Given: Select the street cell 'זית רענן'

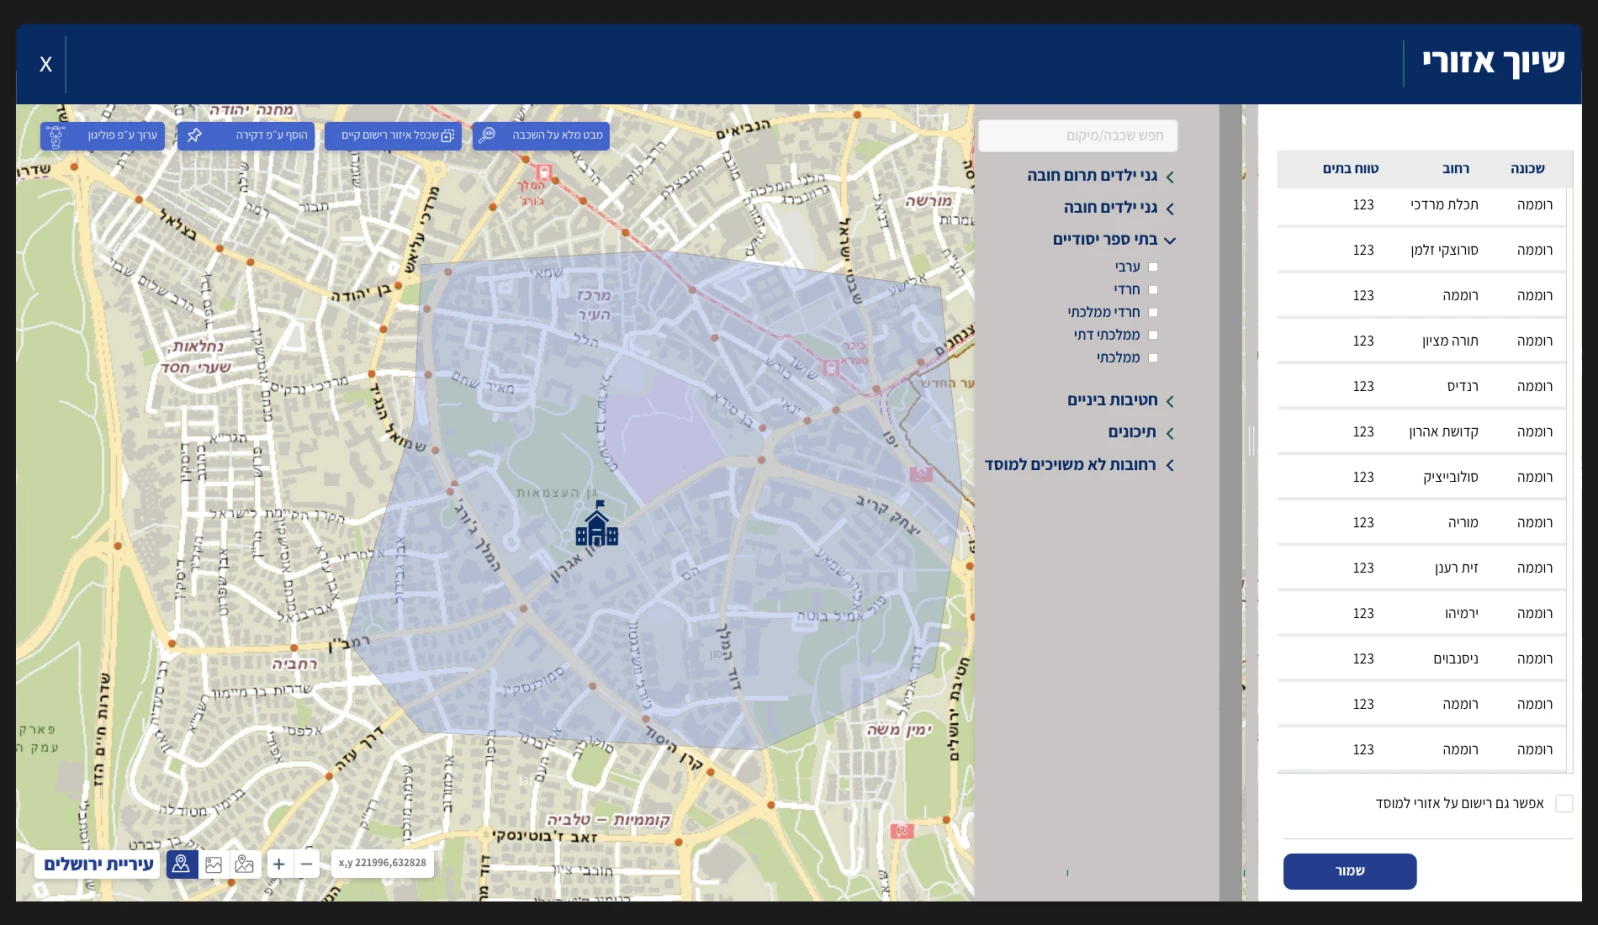Looking at the screenshot, I should [x=1456, y=568].
